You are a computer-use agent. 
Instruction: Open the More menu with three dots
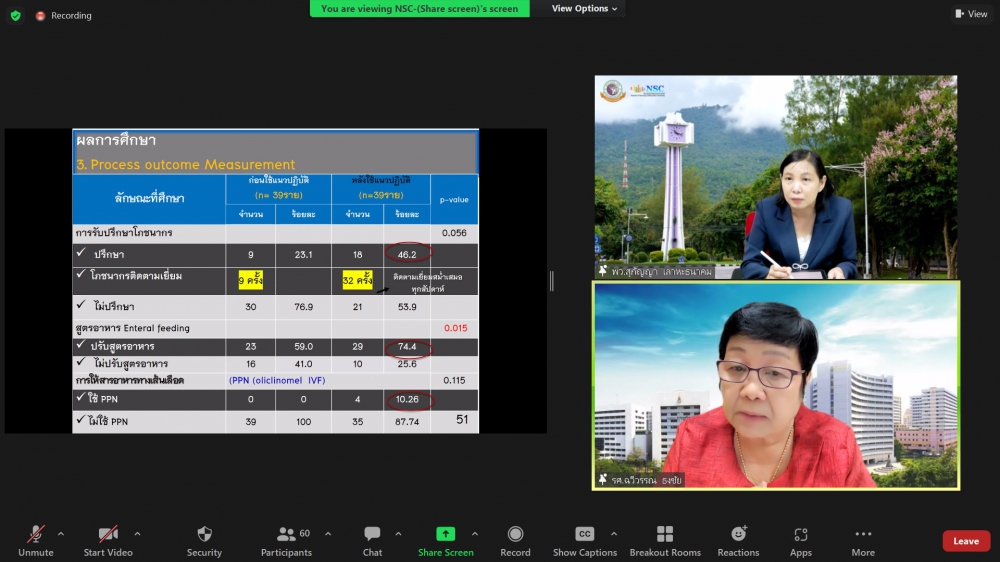863,534
